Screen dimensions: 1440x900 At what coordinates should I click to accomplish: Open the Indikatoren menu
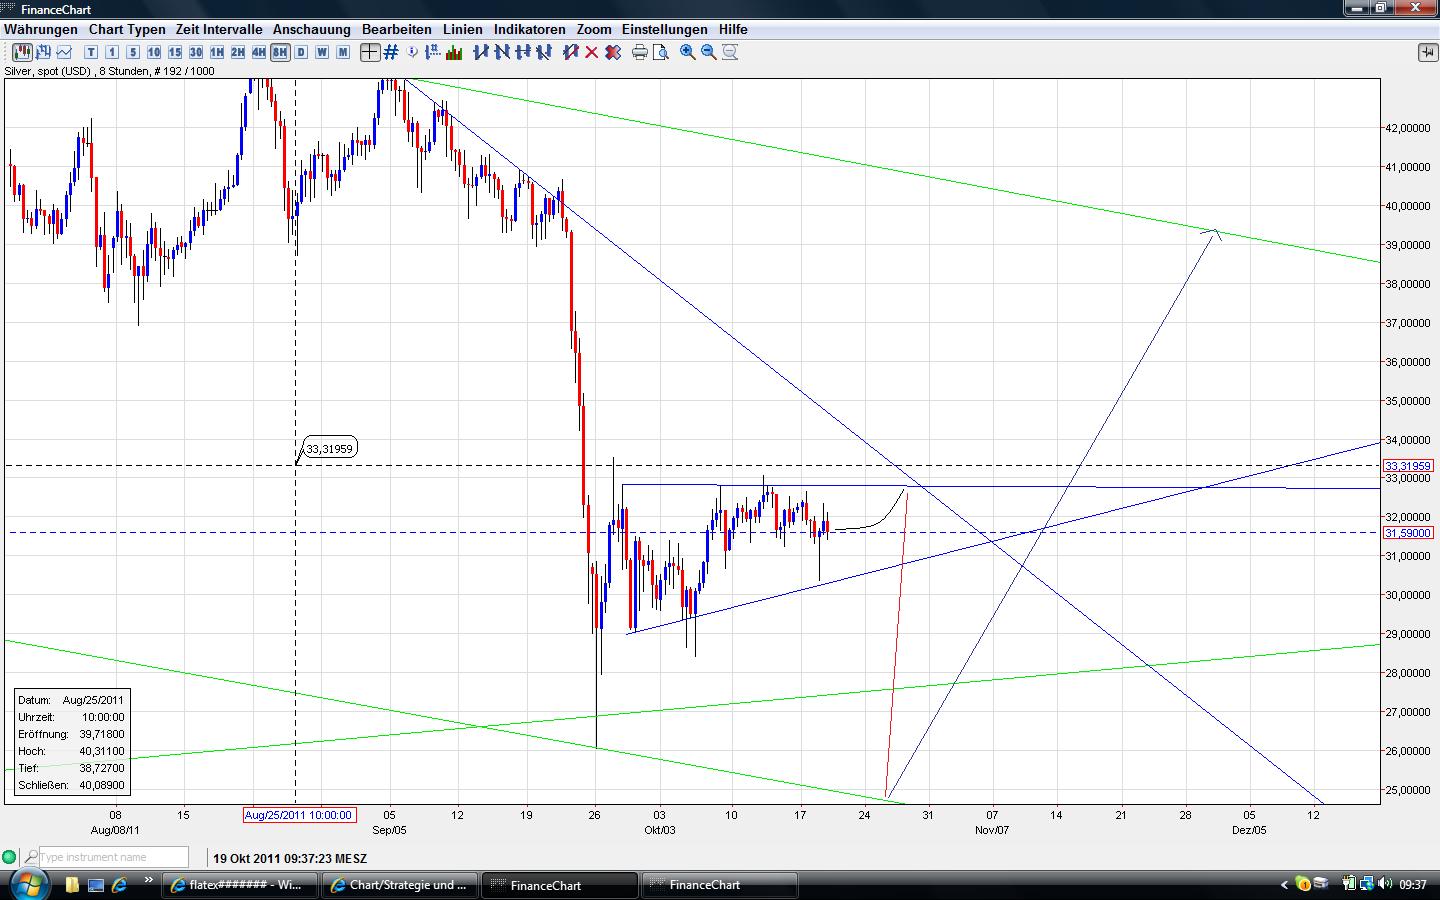click(x=530, y=30)
